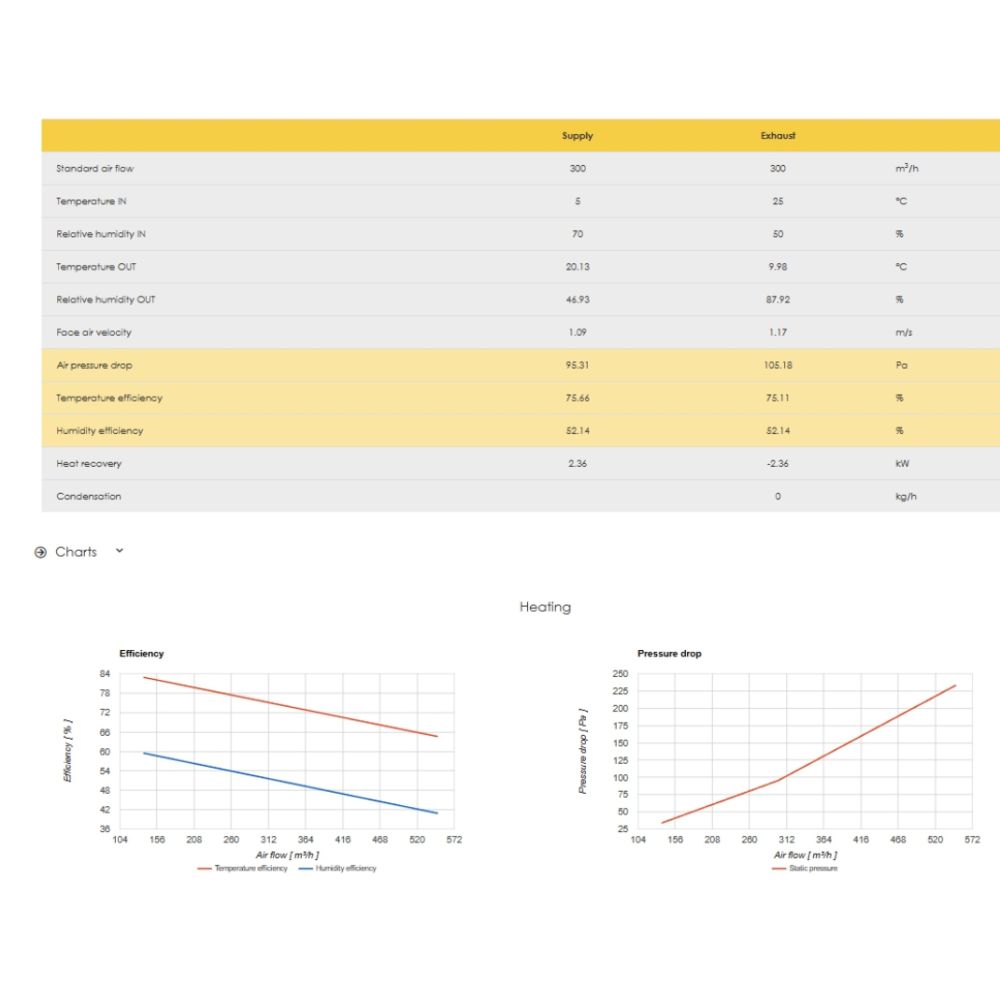Collapse the Charts section using its chevron
Screen dimensions: 1000x1000
119,551
